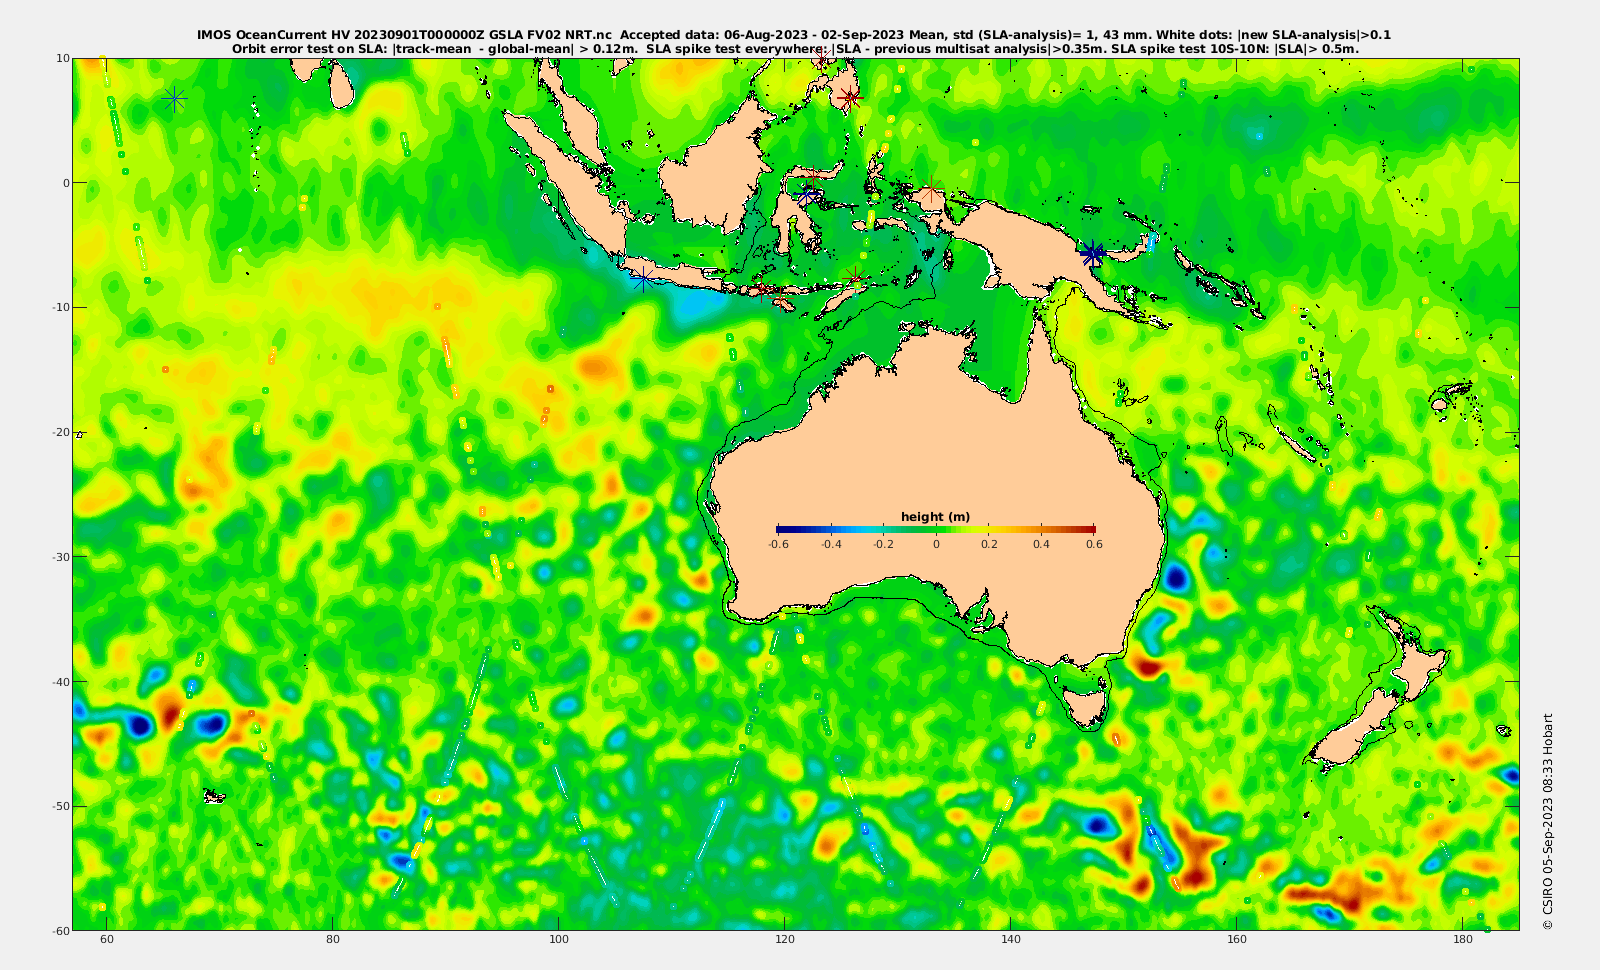Click the -0.4 colorbar tick label

click(x=831, y=544)
